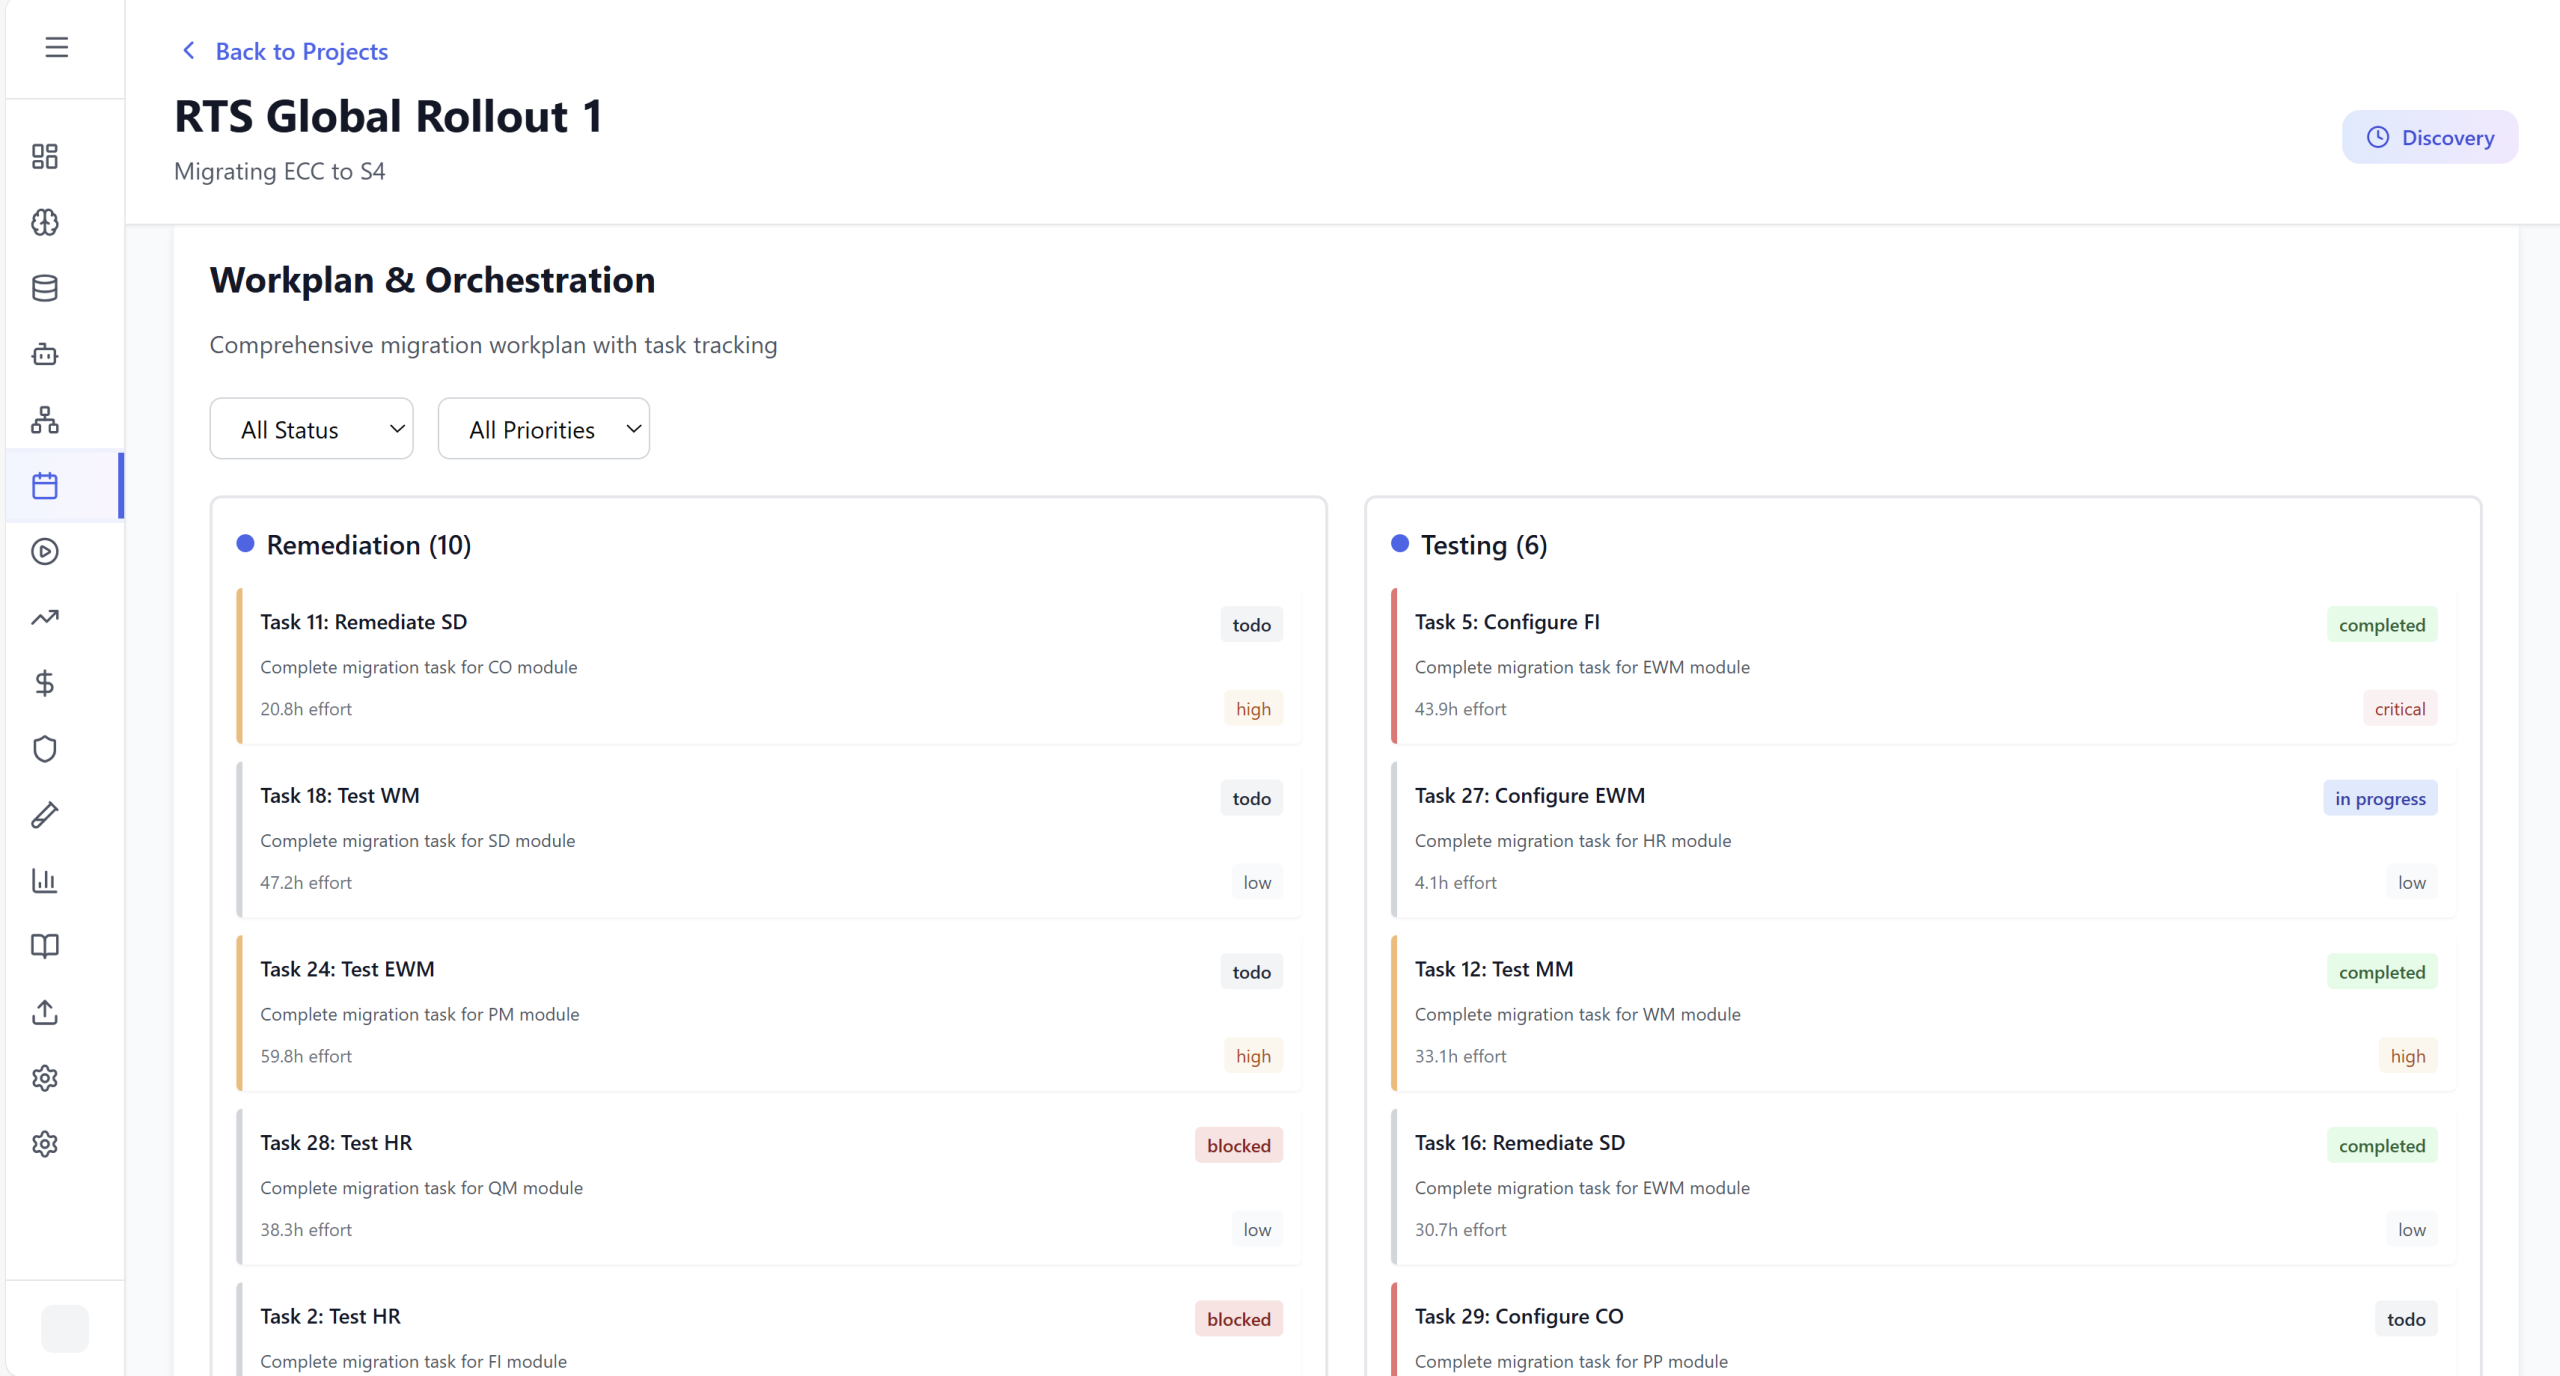Click the upload icon in sidebar
The image size is (2560, 1376).
pos(45,1012)
